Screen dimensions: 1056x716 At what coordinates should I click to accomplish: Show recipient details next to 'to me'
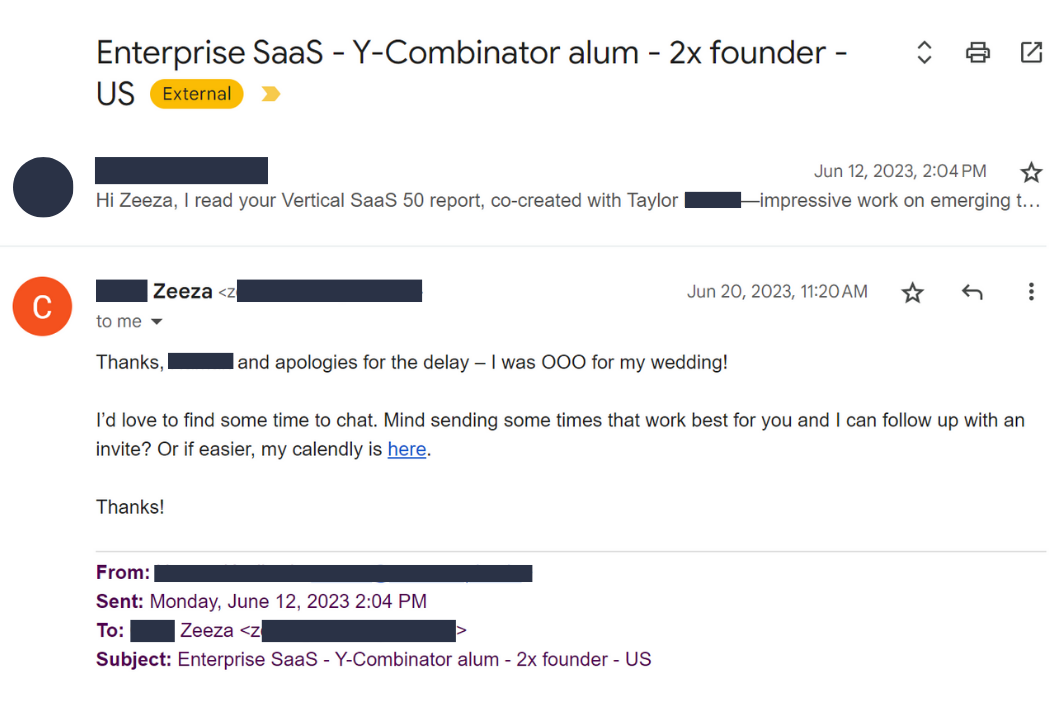point(155,322)
